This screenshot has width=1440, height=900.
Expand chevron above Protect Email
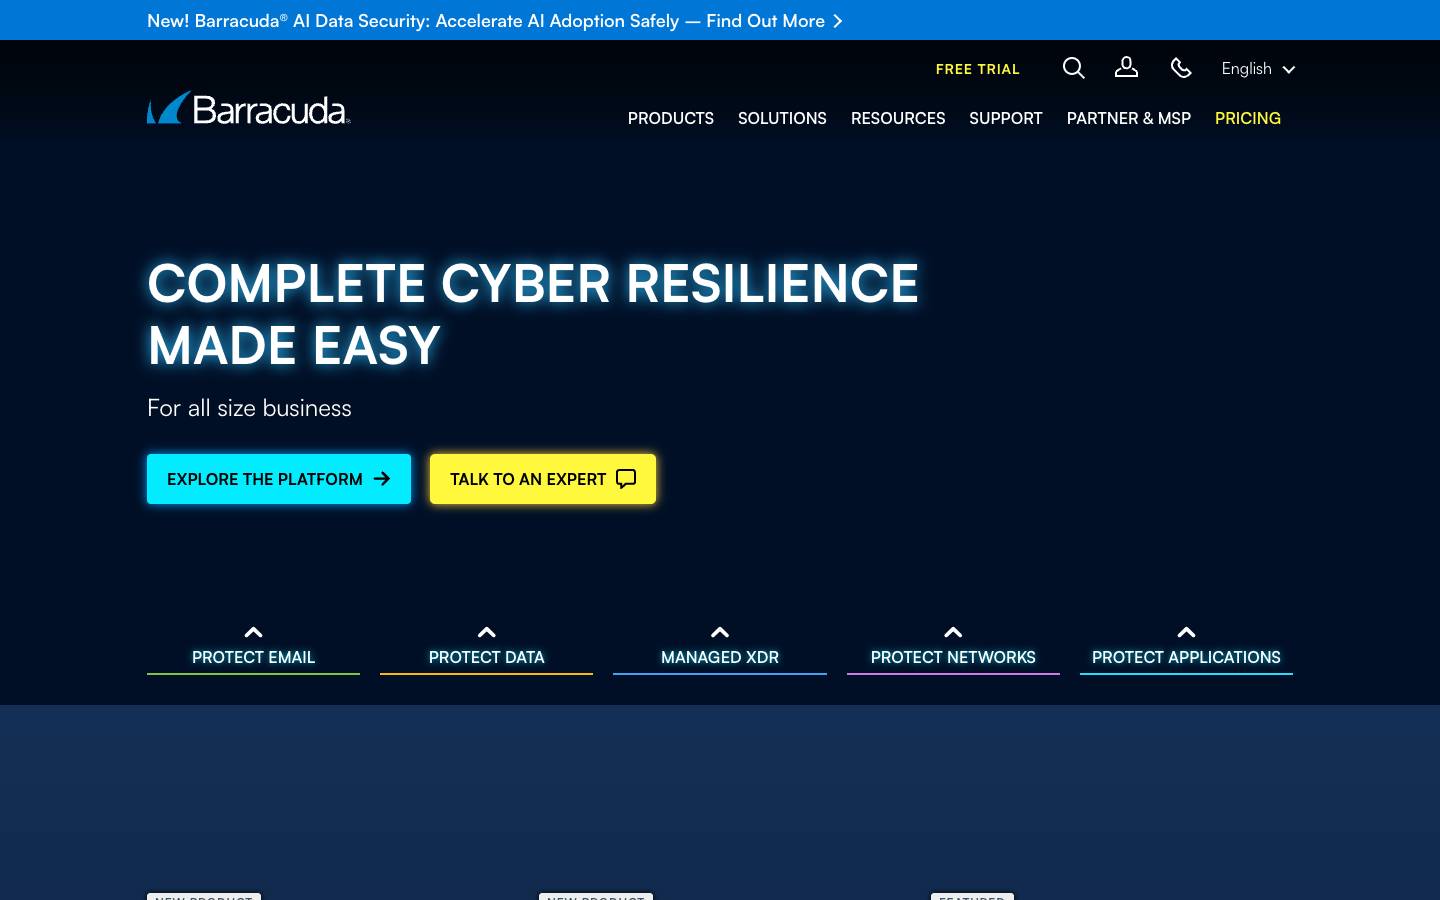point(253,632)
